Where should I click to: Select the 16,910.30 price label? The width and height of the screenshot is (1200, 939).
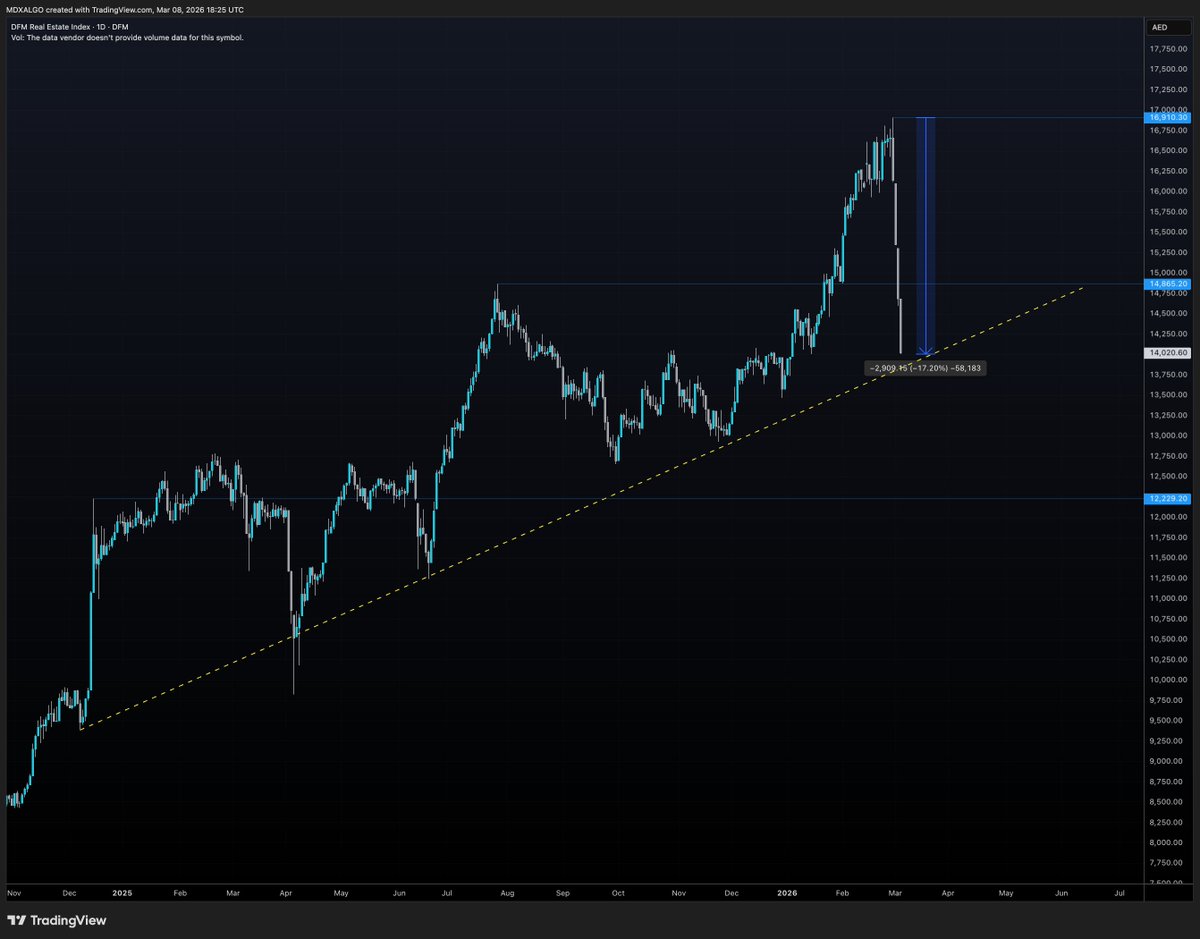(1168, 118)
